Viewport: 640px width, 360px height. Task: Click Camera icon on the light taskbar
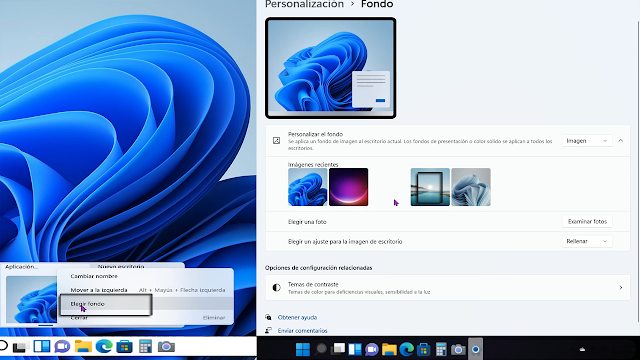coord(166,347)
